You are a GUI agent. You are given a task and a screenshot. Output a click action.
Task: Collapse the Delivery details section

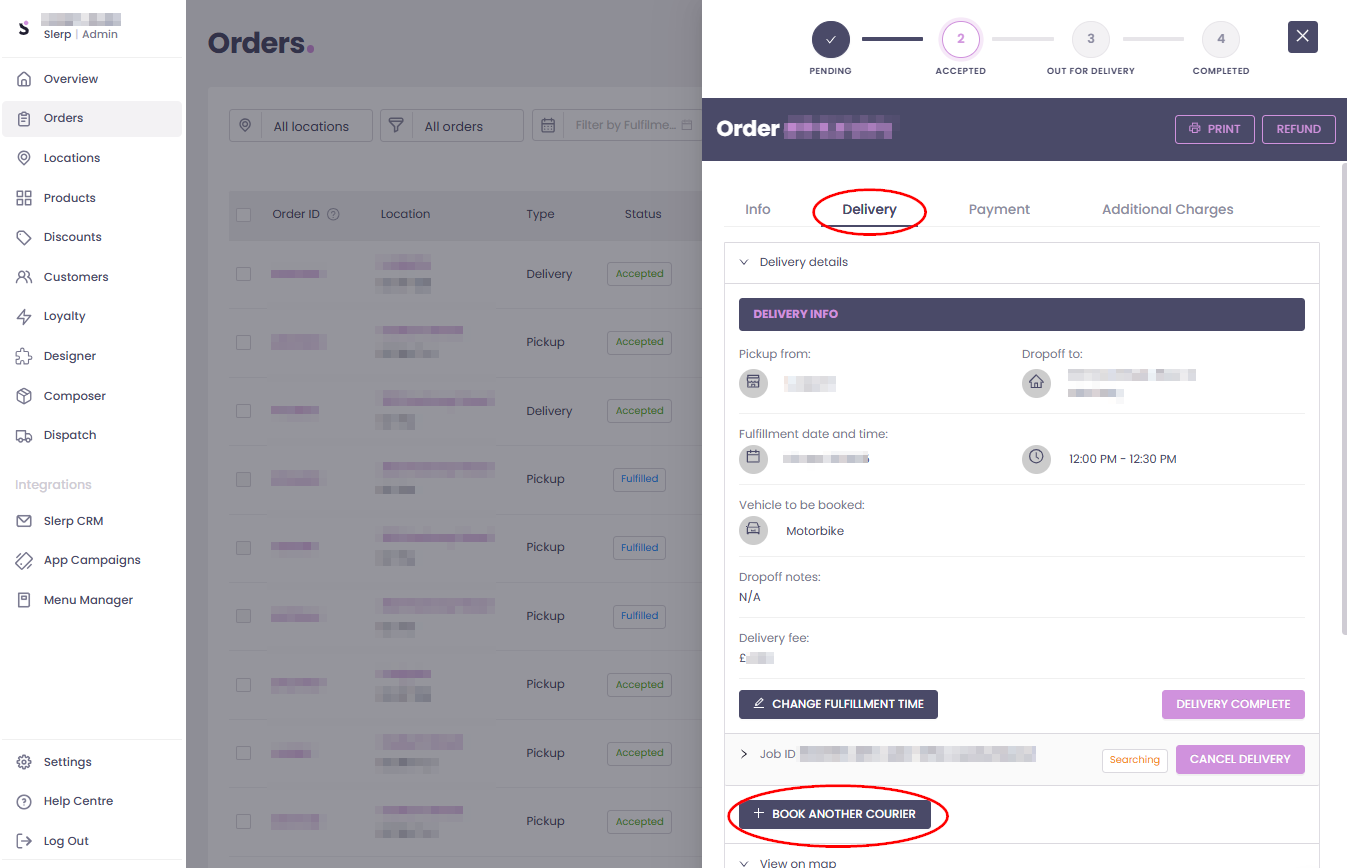(x=744, y=262)
